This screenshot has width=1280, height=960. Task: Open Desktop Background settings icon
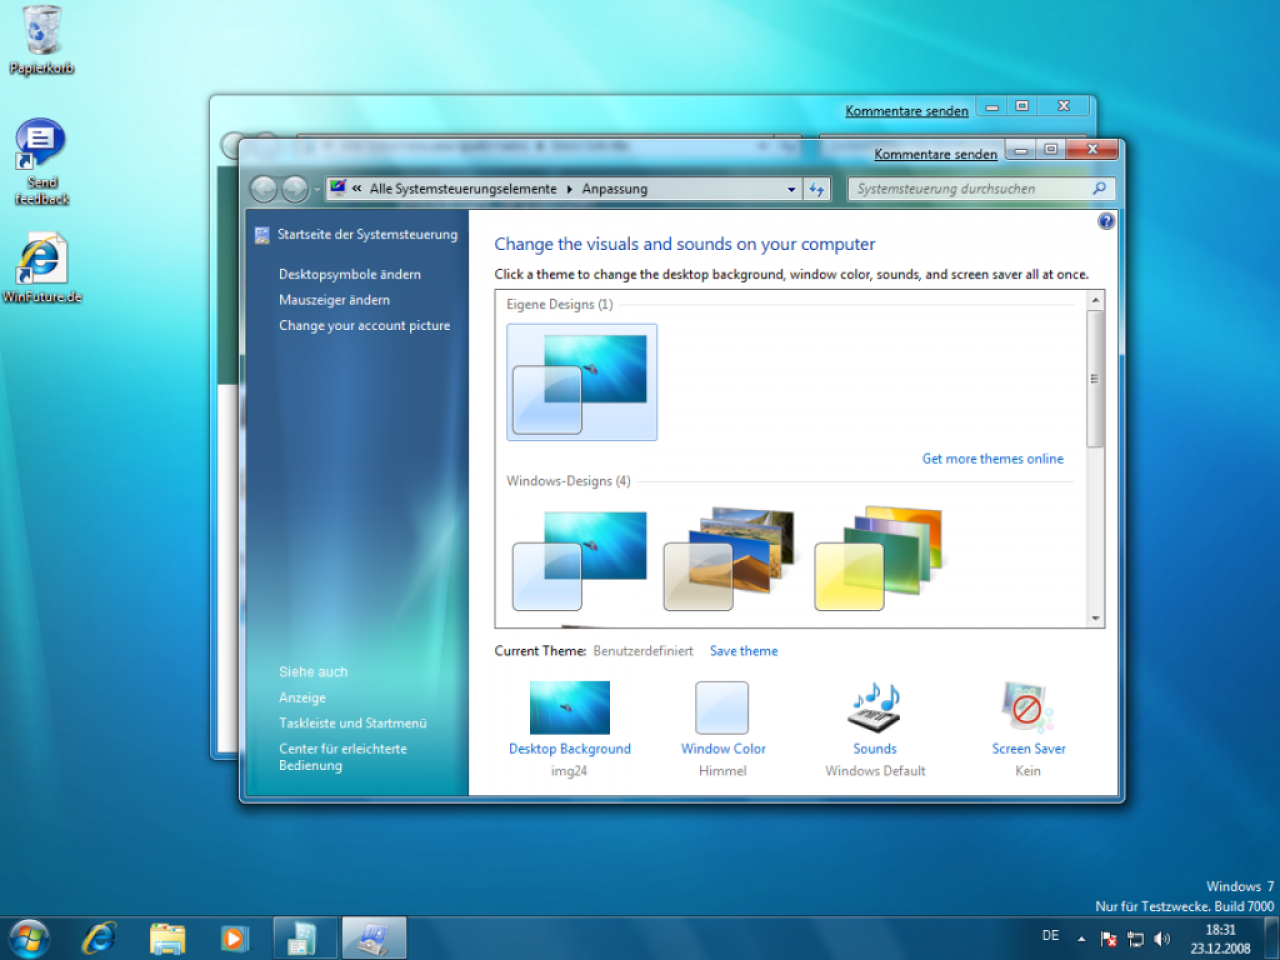(570, 708)
